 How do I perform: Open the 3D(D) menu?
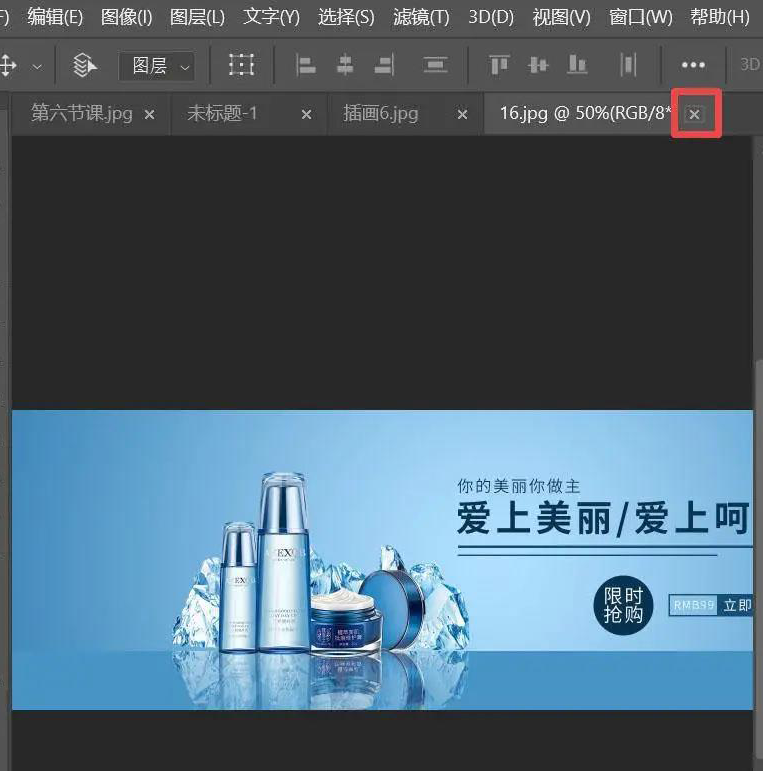[x=491, y=17]
